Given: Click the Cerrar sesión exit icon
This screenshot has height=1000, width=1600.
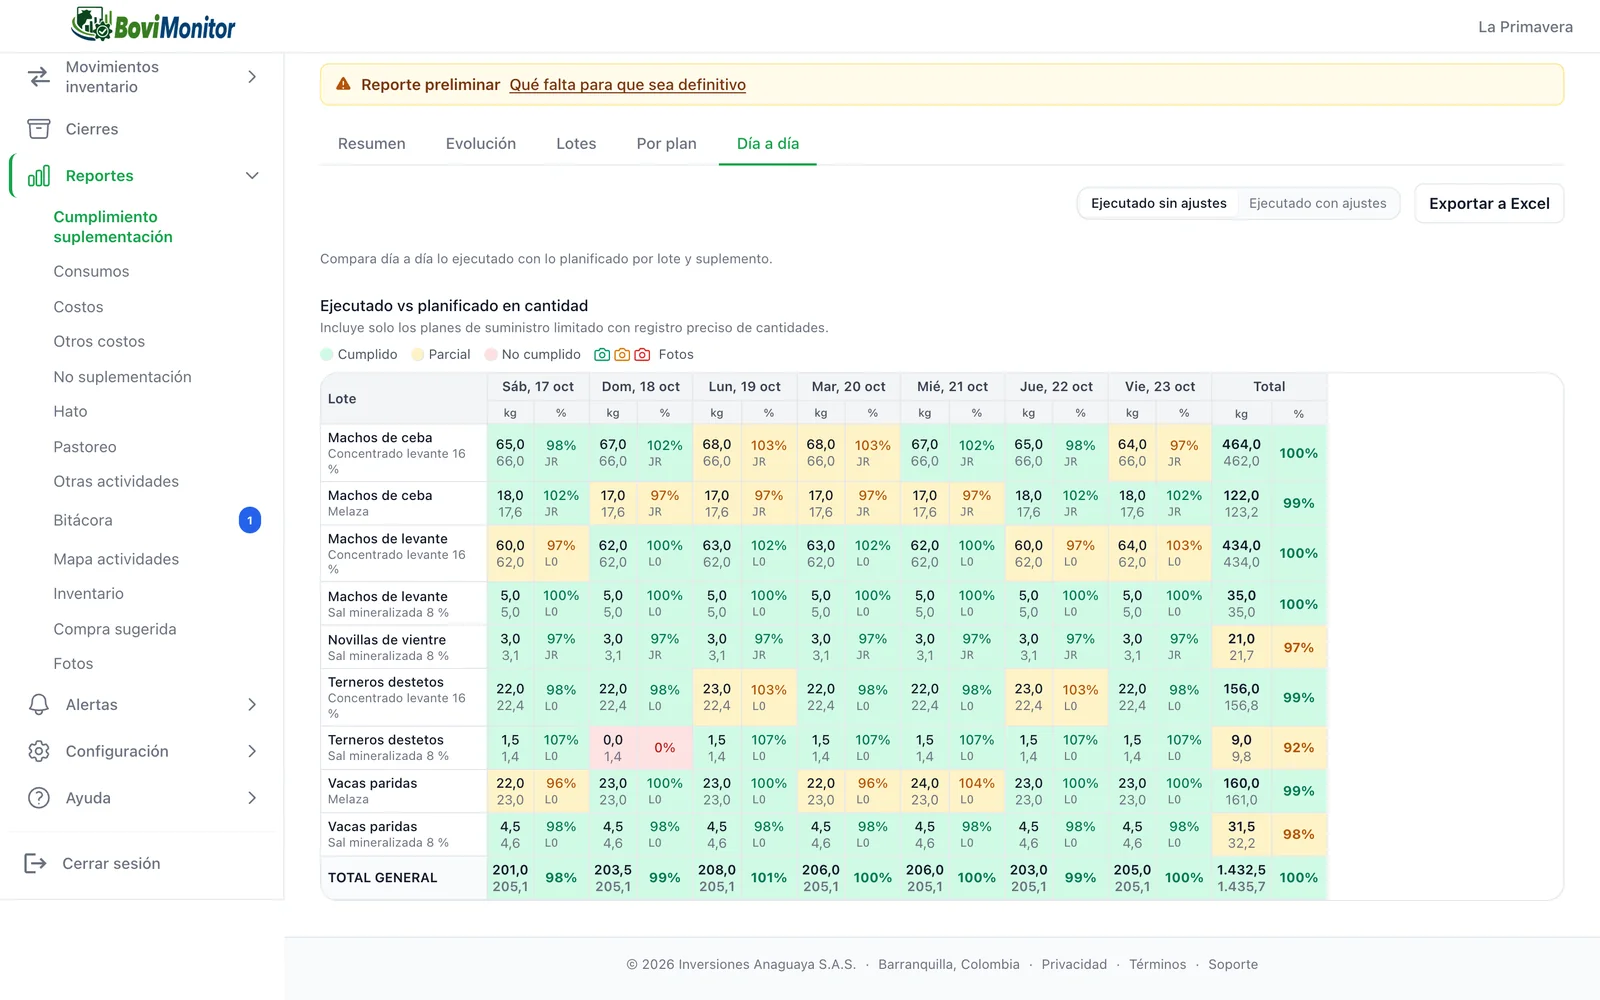Looking at the screenshot, I should pos(35,863).
